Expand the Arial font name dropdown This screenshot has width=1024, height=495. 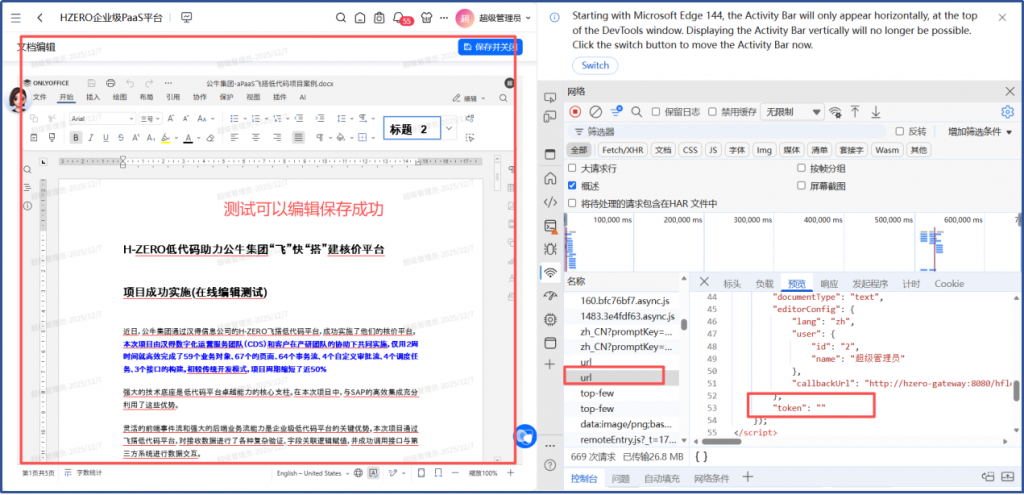[x=130, y=118]
